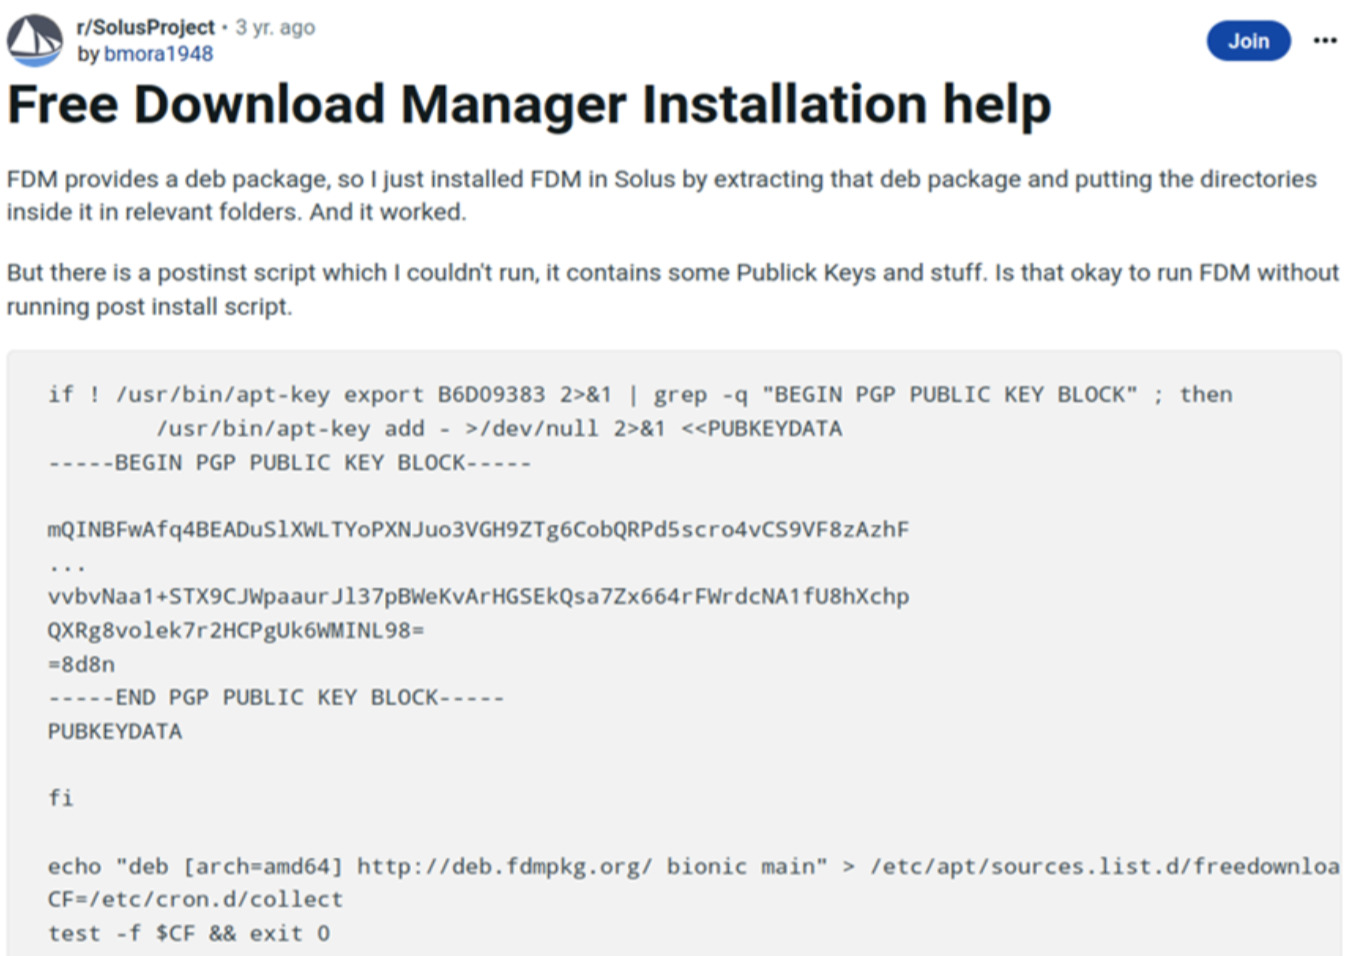Viewport: 1346px width, 956px height.
Task: Click the '/usr/bin/apt-key add' code line
Action: (498, 429)
